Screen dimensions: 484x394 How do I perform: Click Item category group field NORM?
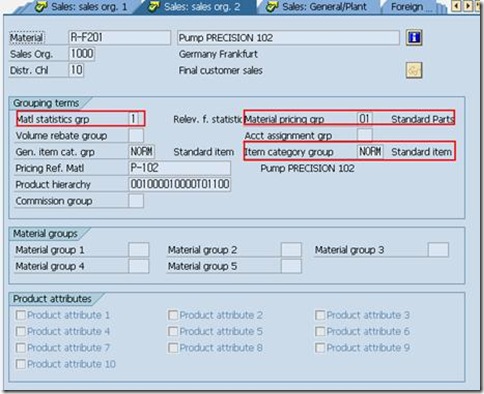click(370, 152)
